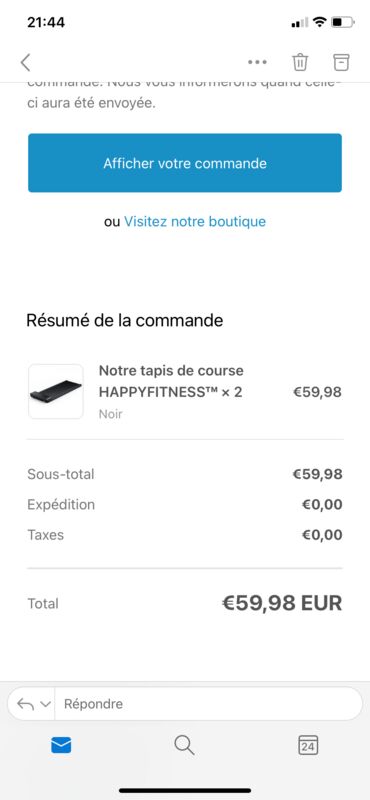Tap the total amount €59,98 EUR
This screenshot has height=800, width=370.
click(x=282, y=603)
